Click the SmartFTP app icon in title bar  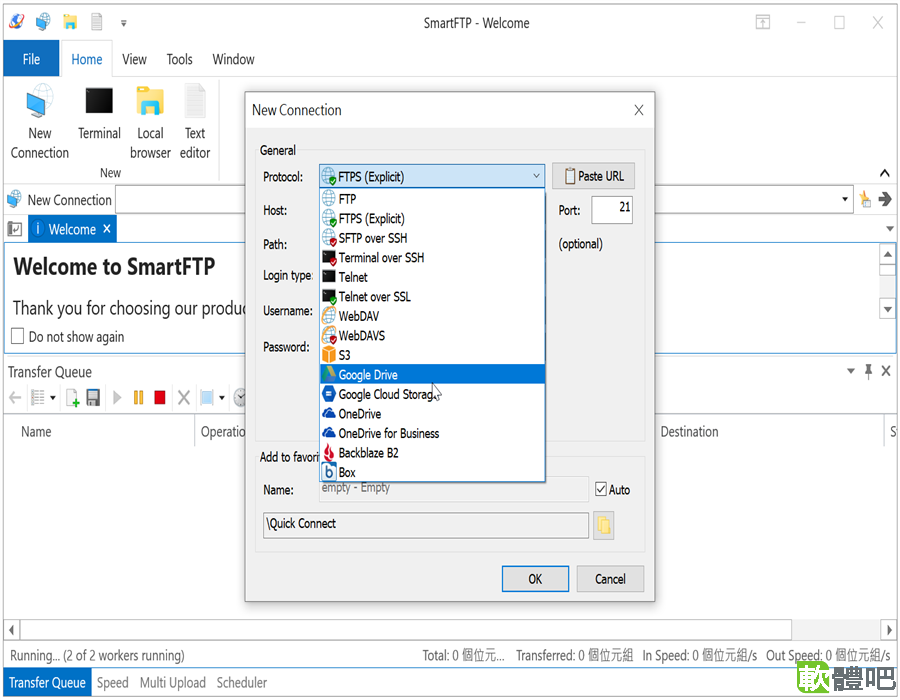(x=17, y=22)
